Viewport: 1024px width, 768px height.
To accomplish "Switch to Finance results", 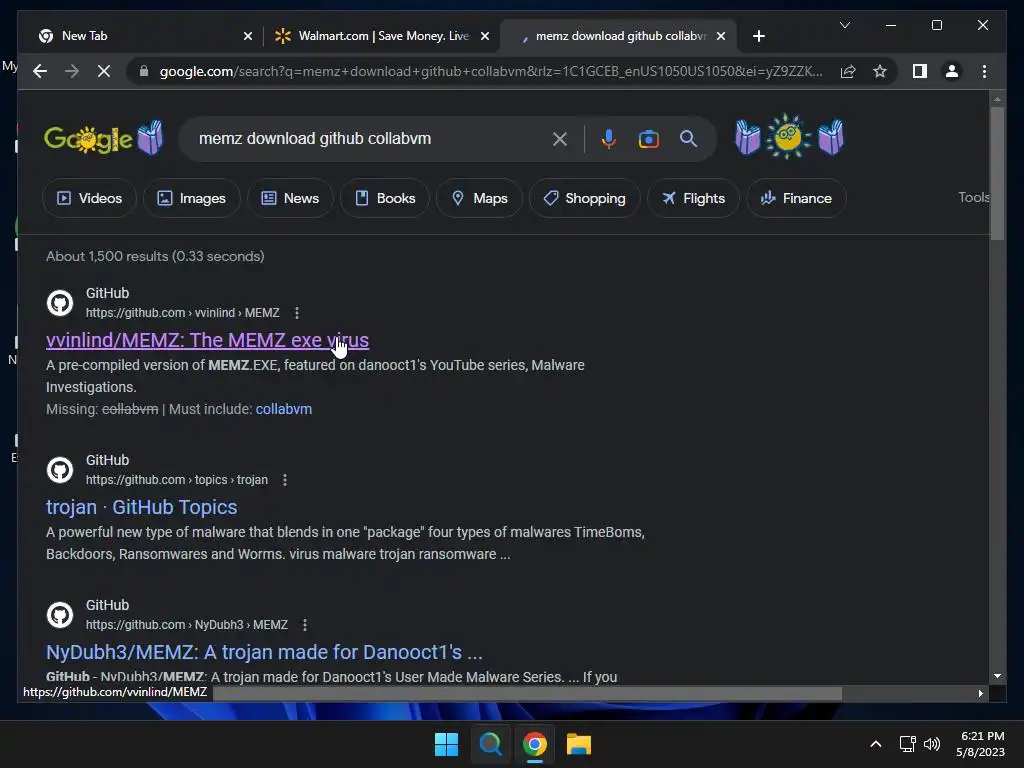I will click(x=796, y=198).
